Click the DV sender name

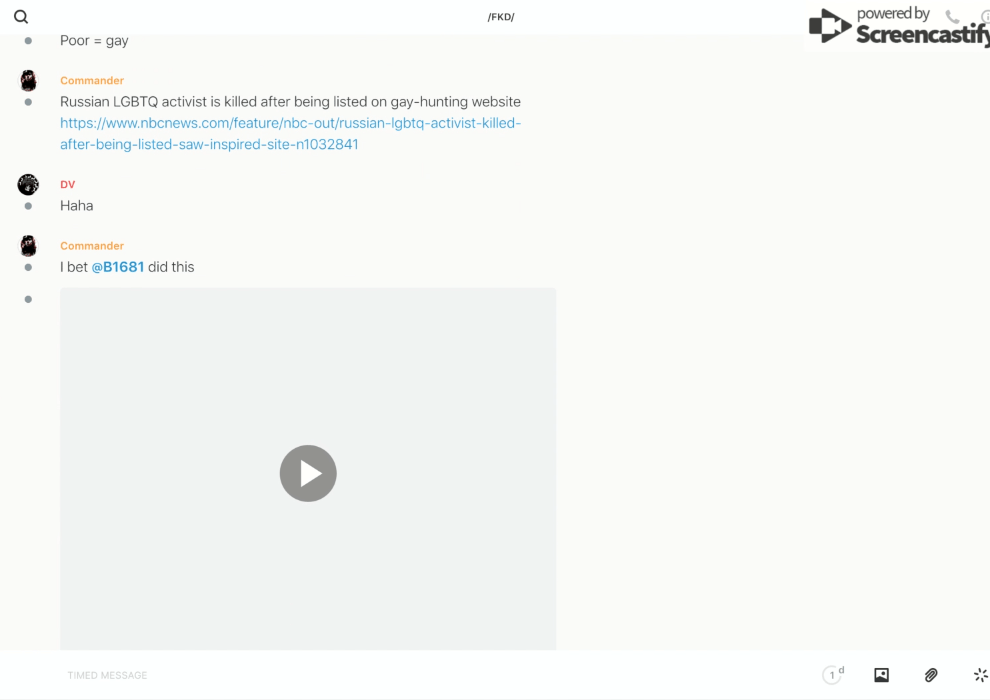coord(68,184)
